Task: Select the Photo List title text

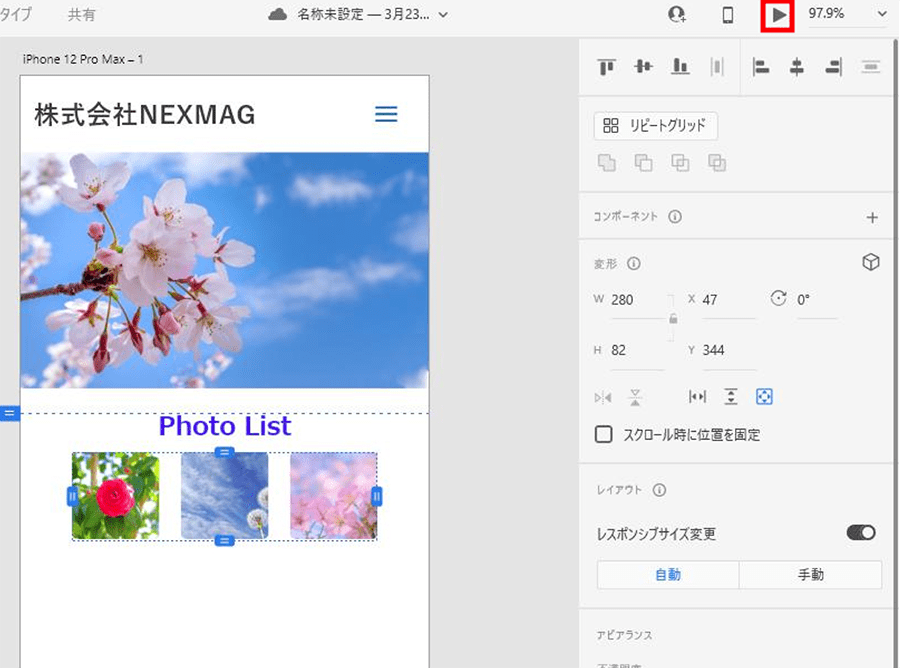Action: 225,426
